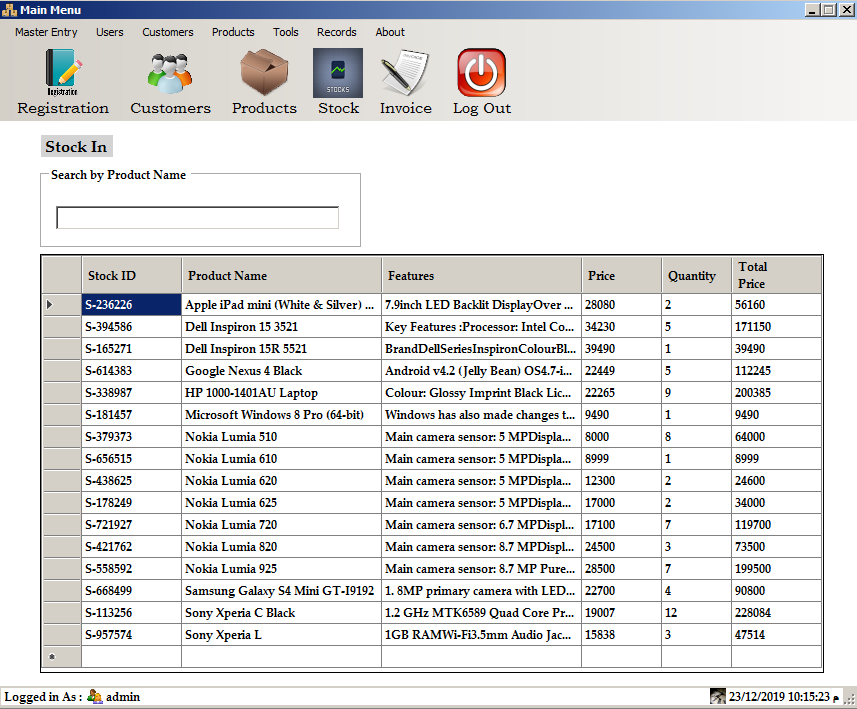Select stock ID S-236226 cell
The width and height of the screenshot is (857, 709).
click(132, 304)
